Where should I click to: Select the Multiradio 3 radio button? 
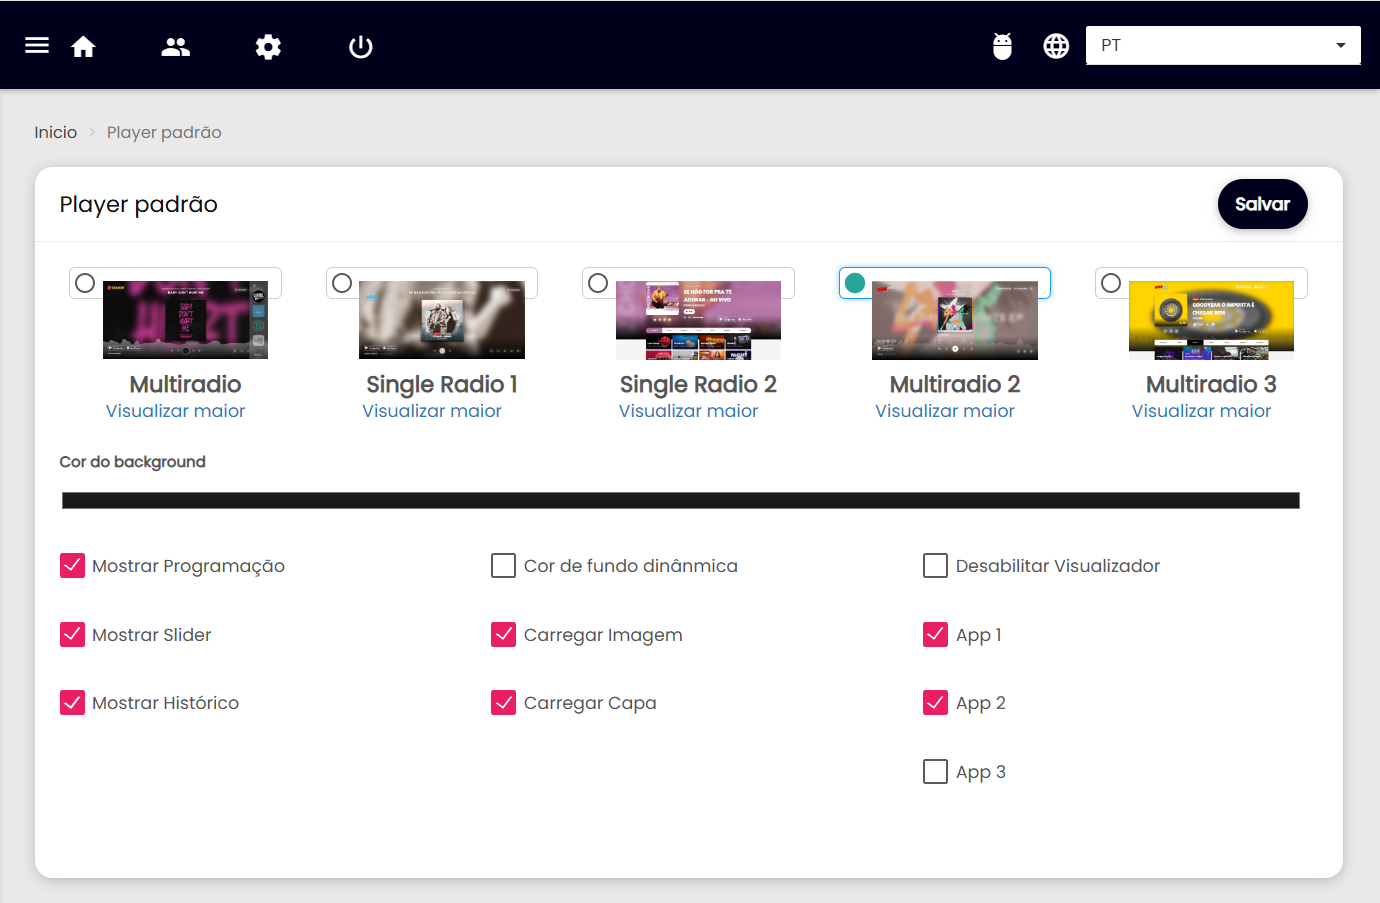(1111, 283)
